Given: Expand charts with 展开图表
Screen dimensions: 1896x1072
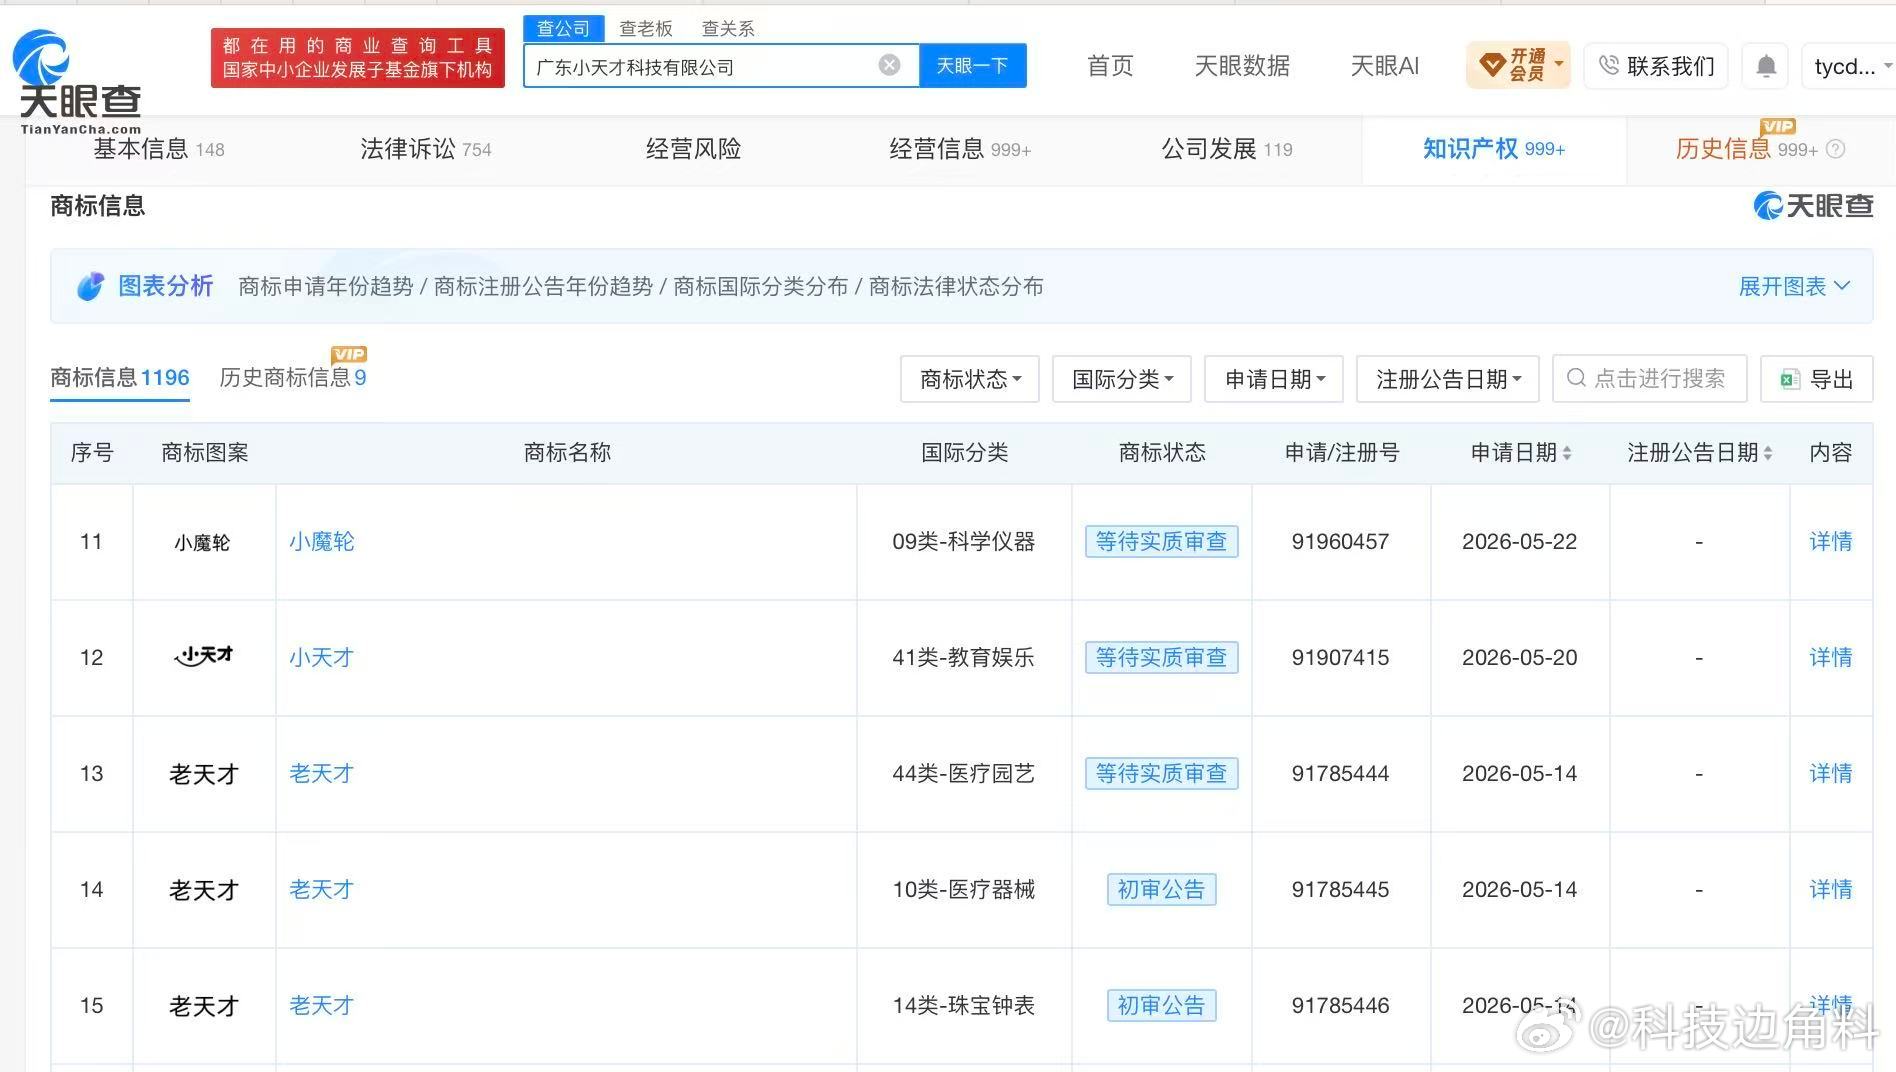Looking at the screenshot, I should click(x=1794, y=286).
